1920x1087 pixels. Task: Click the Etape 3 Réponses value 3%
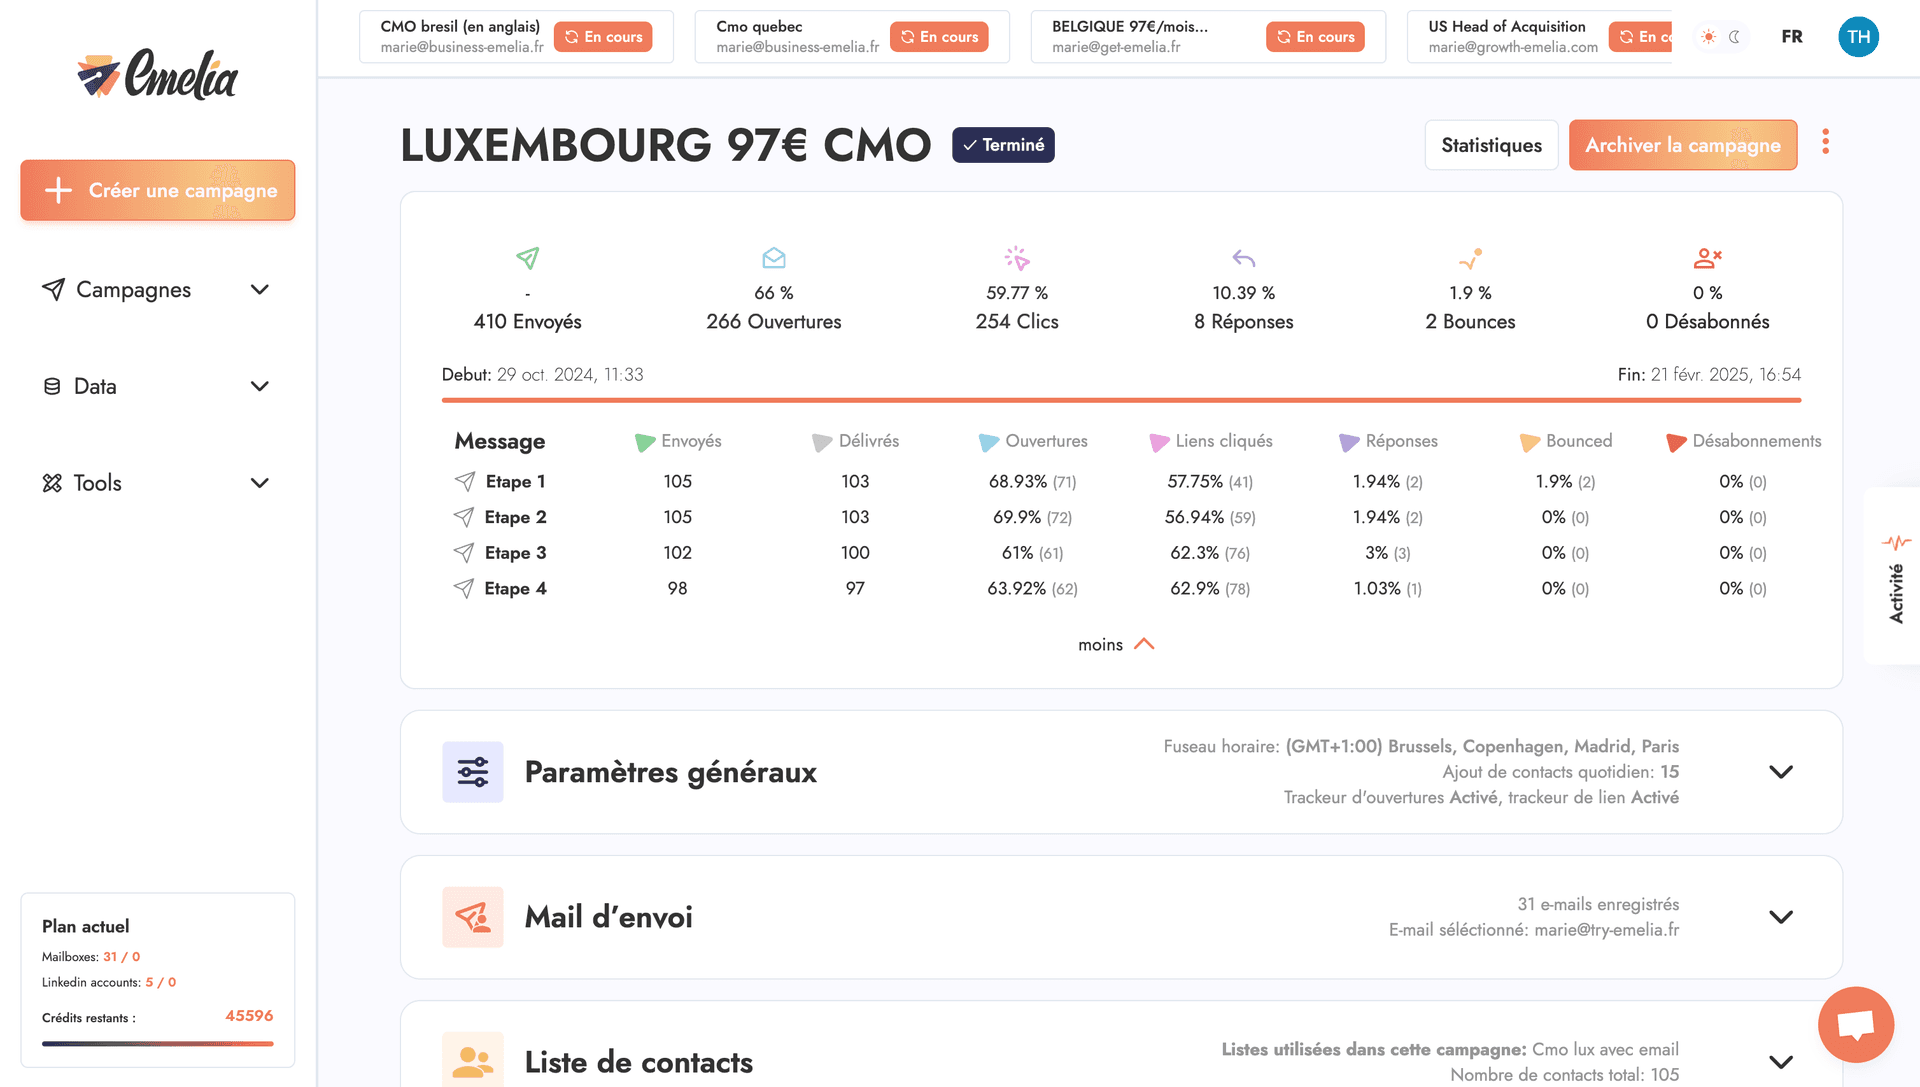click(1387, 553)
